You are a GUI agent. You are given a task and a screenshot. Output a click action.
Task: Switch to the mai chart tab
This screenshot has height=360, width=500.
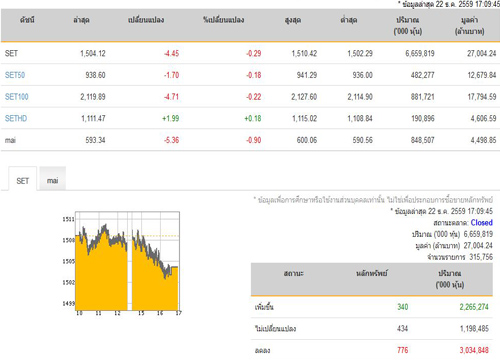(x=52, y=180)
